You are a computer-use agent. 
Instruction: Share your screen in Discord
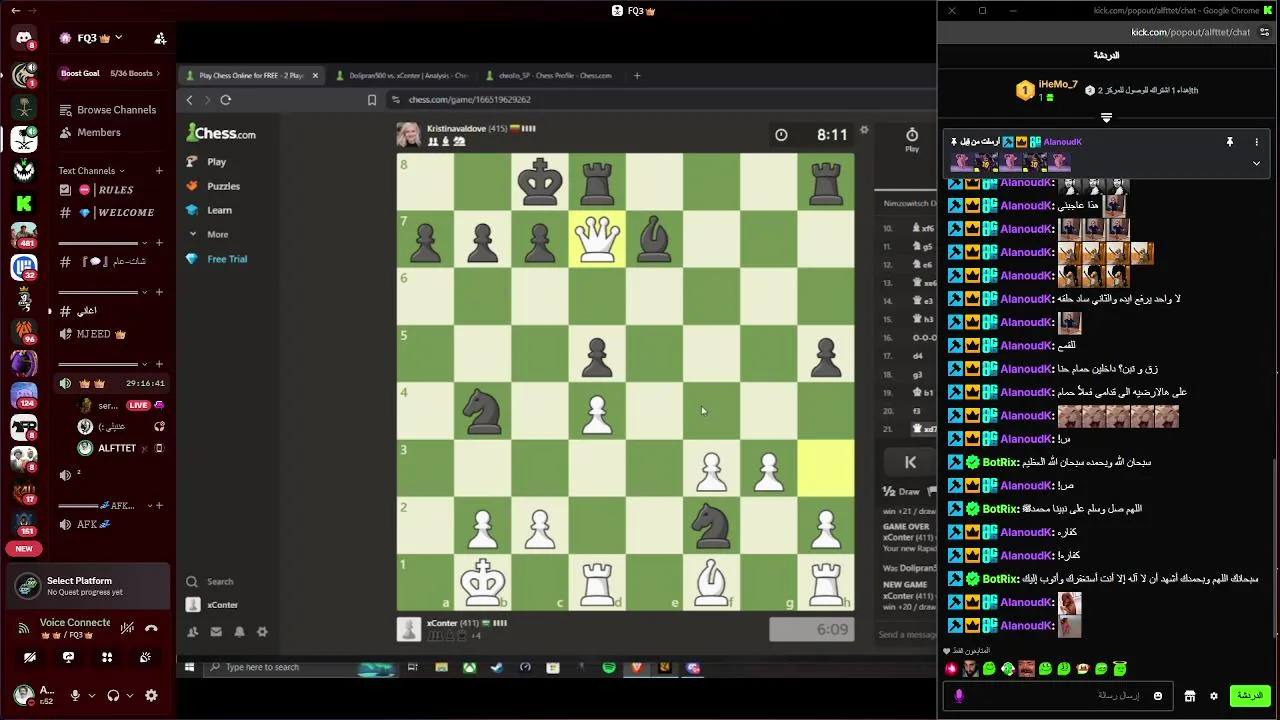(68, 657)
